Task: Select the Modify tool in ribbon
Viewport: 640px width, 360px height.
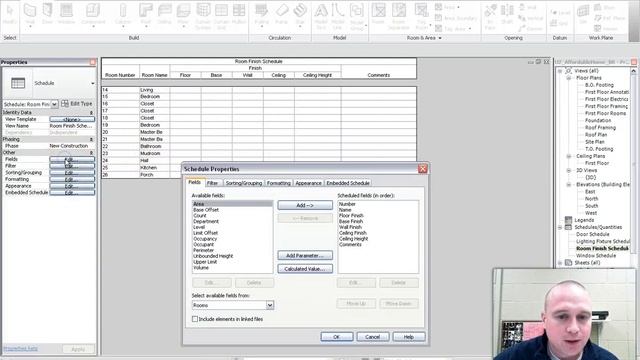Action: click(10, 14)
